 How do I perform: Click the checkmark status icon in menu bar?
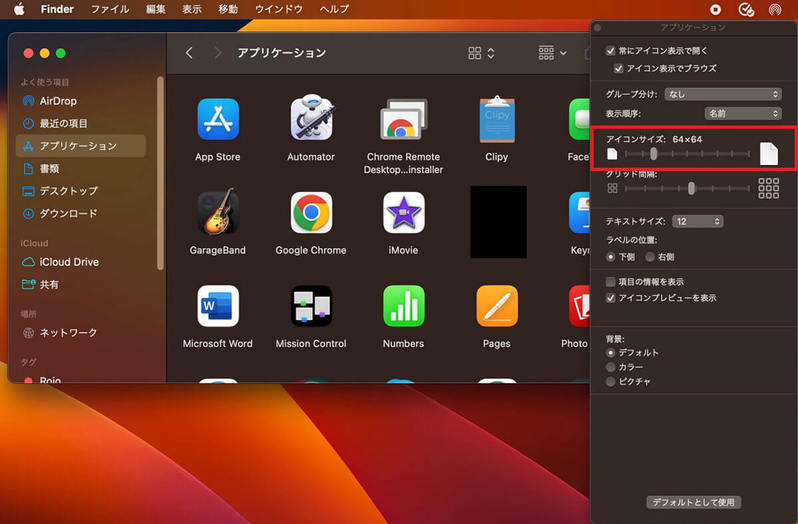click(746, 9)
